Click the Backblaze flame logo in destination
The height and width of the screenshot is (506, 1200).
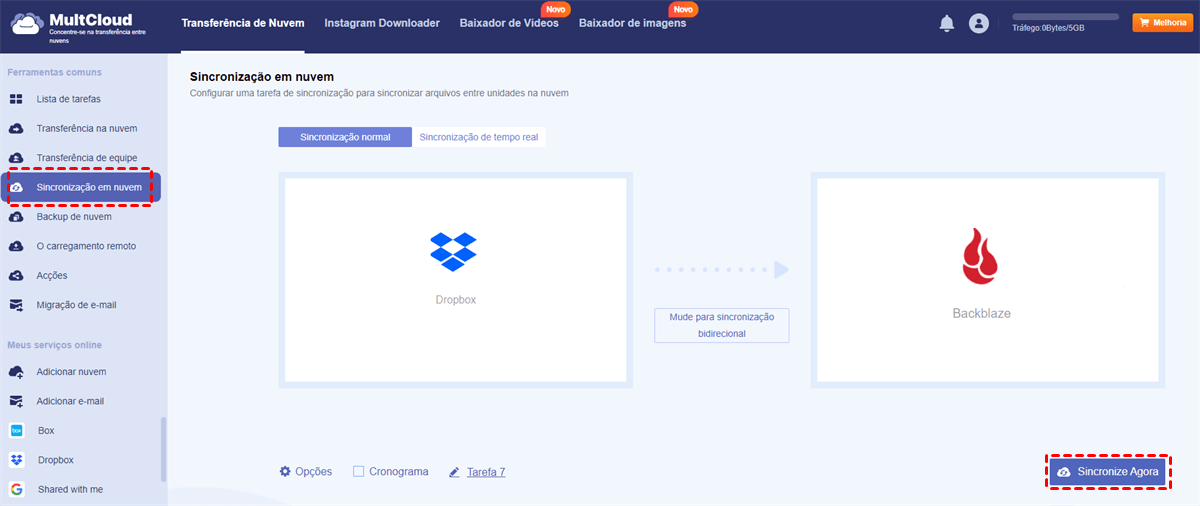981,256
